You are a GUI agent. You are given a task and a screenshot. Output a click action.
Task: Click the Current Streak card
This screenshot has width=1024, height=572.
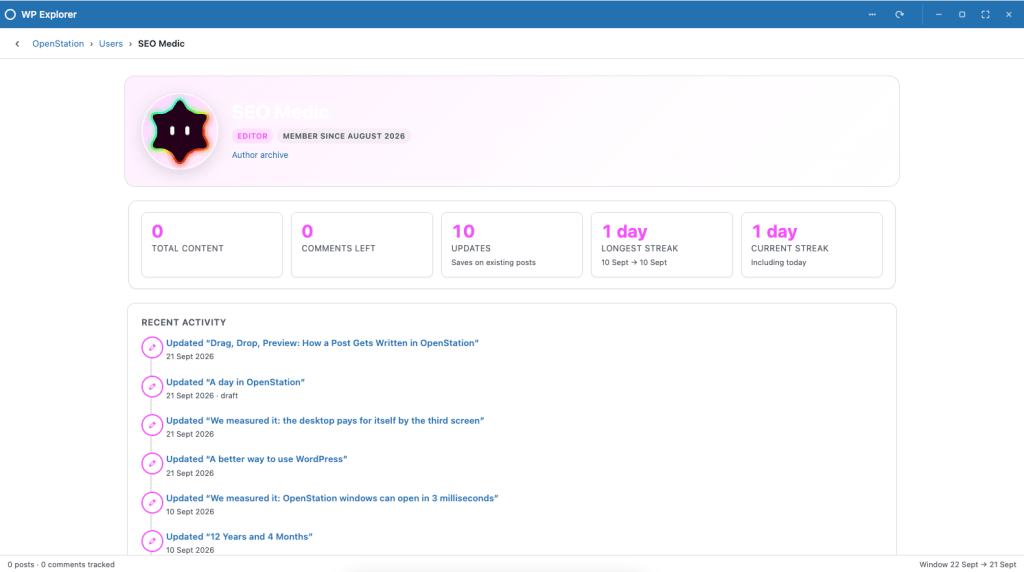(x=812, y=245)
